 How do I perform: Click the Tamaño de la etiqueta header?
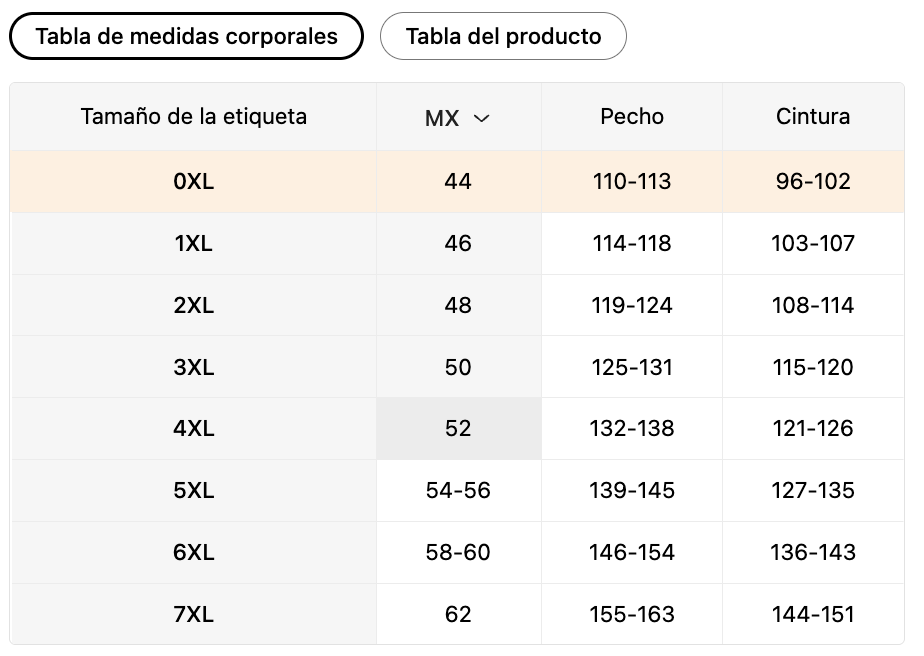click(x=193, y=117)
